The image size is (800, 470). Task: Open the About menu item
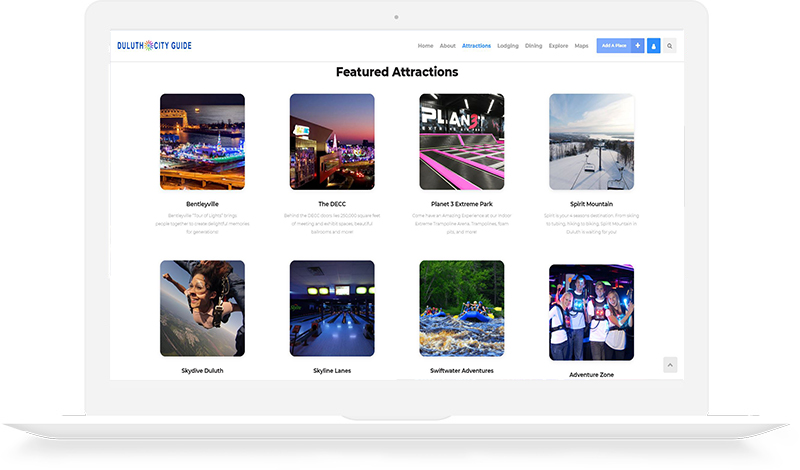447,46
